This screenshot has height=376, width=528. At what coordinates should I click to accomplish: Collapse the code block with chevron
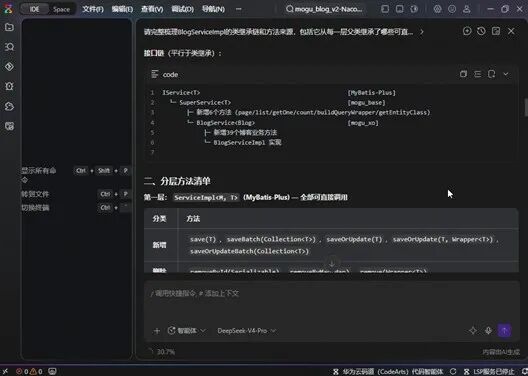click(x=506, y=74)
